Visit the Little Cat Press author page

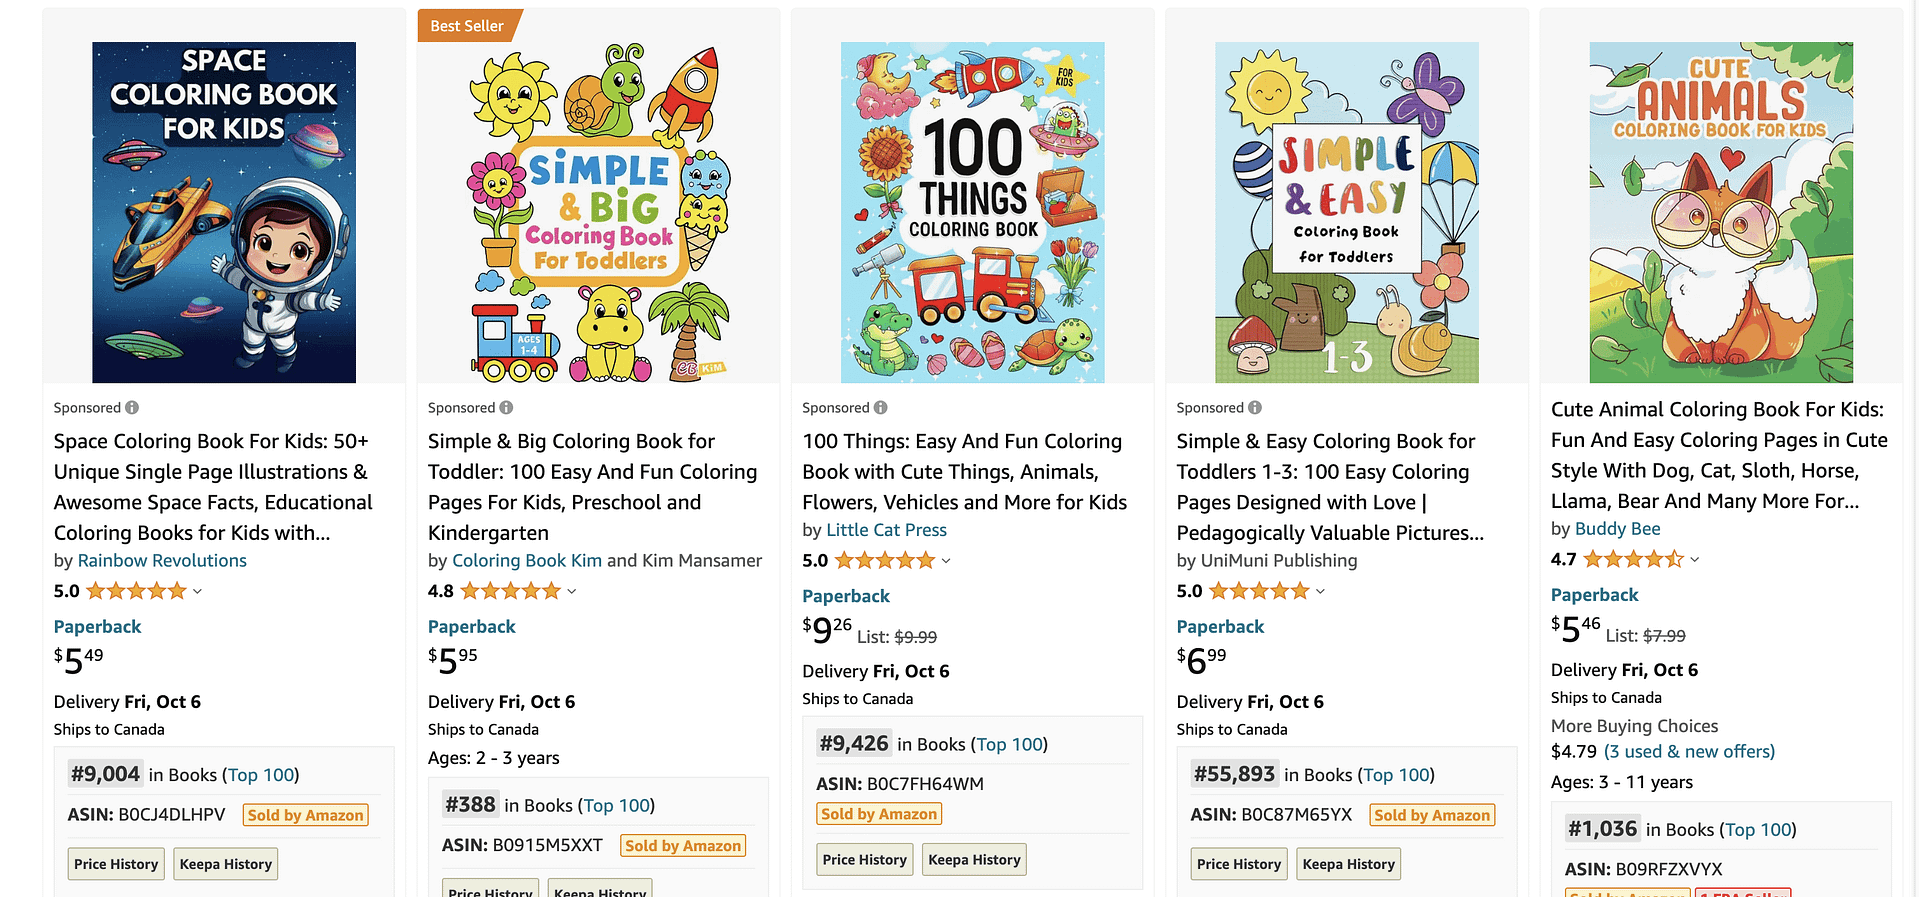pyautogui.click(x=885, y=530)
